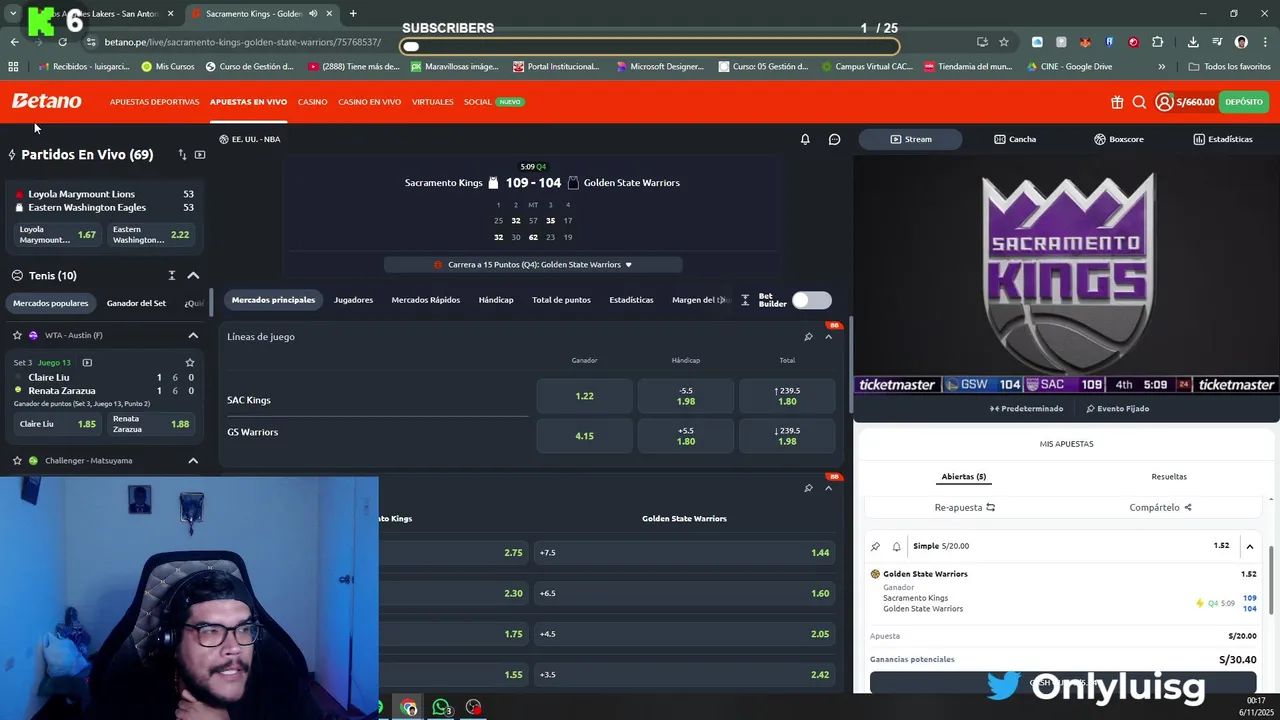Click Predeterminado stream layout button

coord(1027,409)
